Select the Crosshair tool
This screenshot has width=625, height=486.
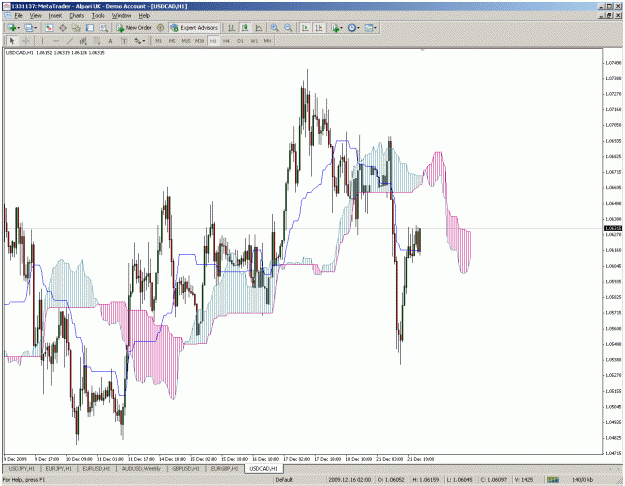pyautogui.click(x=26, y=41)
